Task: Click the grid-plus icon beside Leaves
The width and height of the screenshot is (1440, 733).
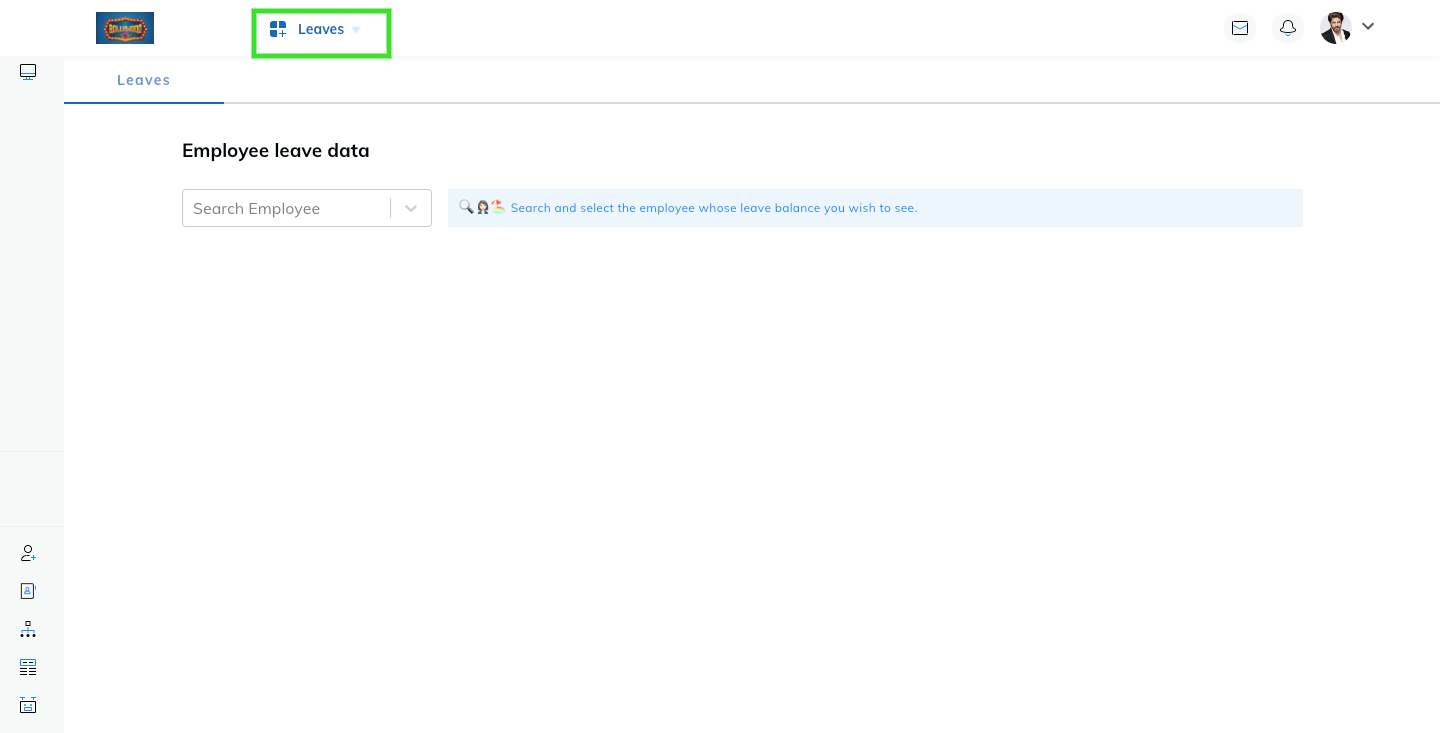Action: 278,30
